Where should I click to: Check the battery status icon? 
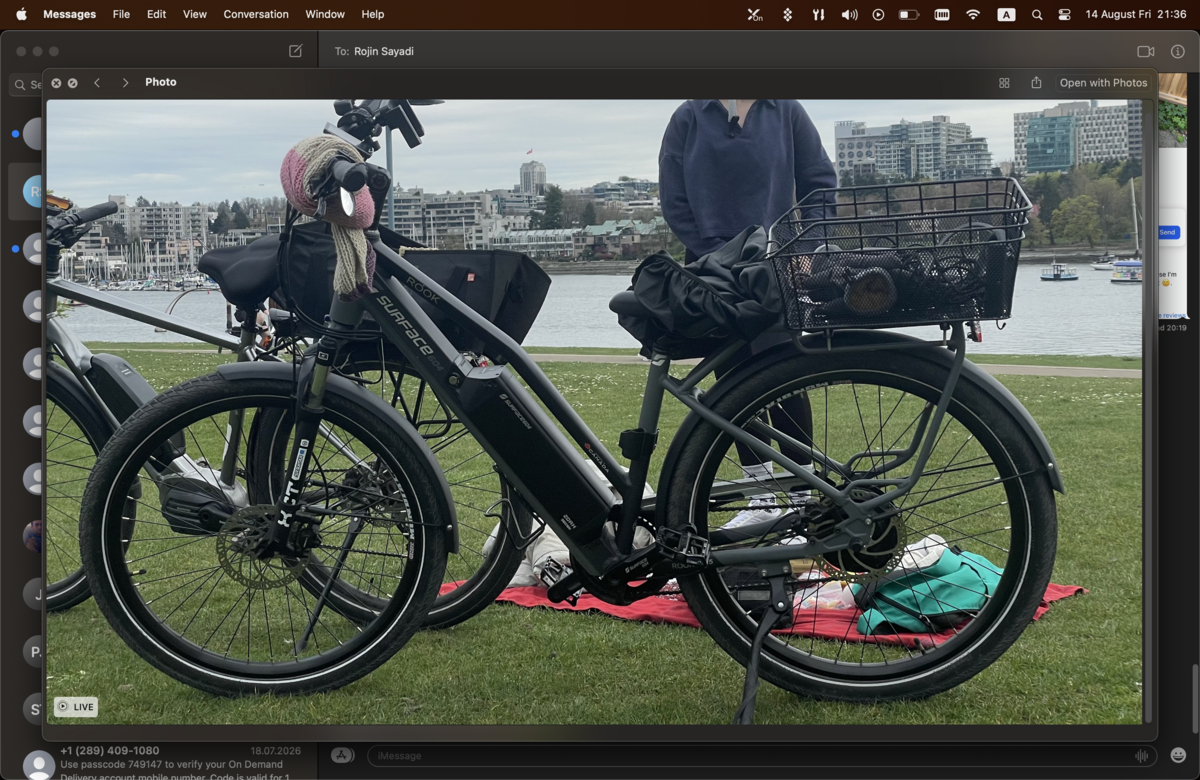pyautogui.click(x=909, y=15)
